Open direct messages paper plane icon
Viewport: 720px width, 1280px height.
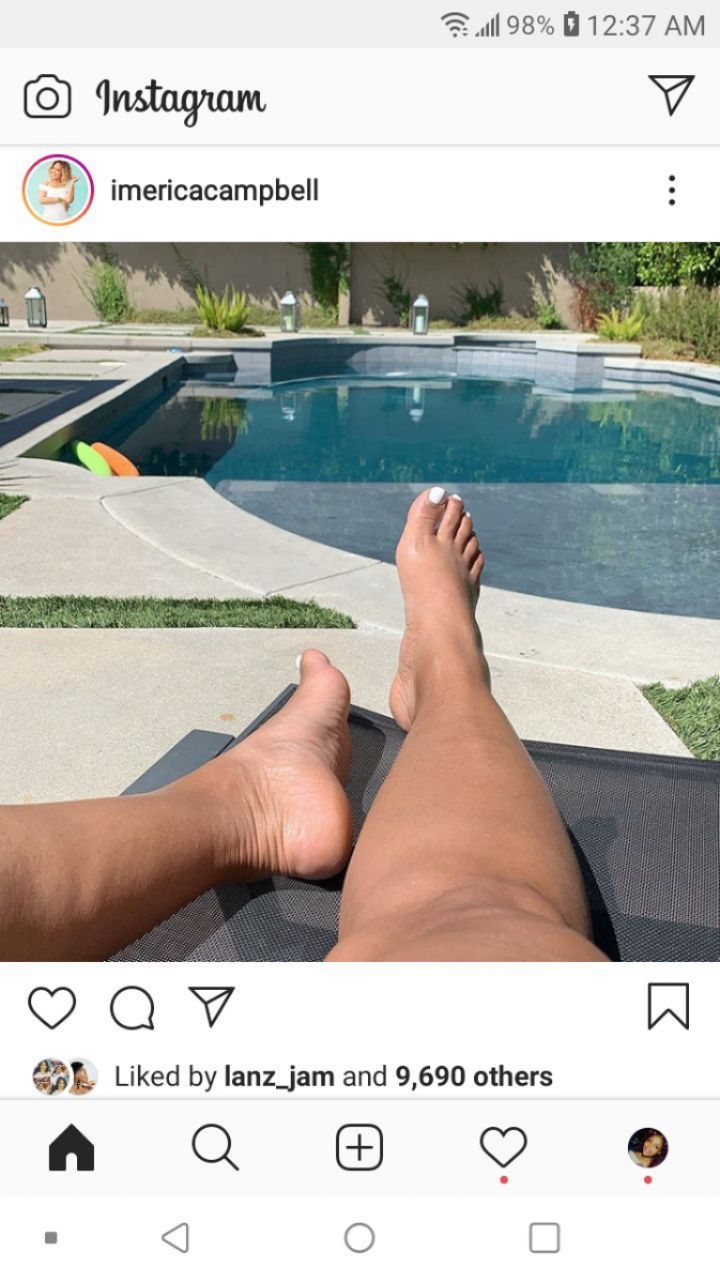pyautogui.click(x=671, y=95)
